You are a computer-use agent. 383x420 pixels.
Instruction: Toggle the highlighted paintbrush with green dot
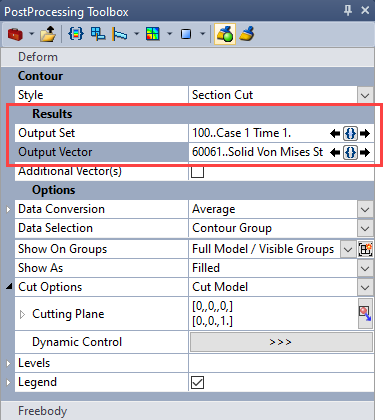(225, 34)
